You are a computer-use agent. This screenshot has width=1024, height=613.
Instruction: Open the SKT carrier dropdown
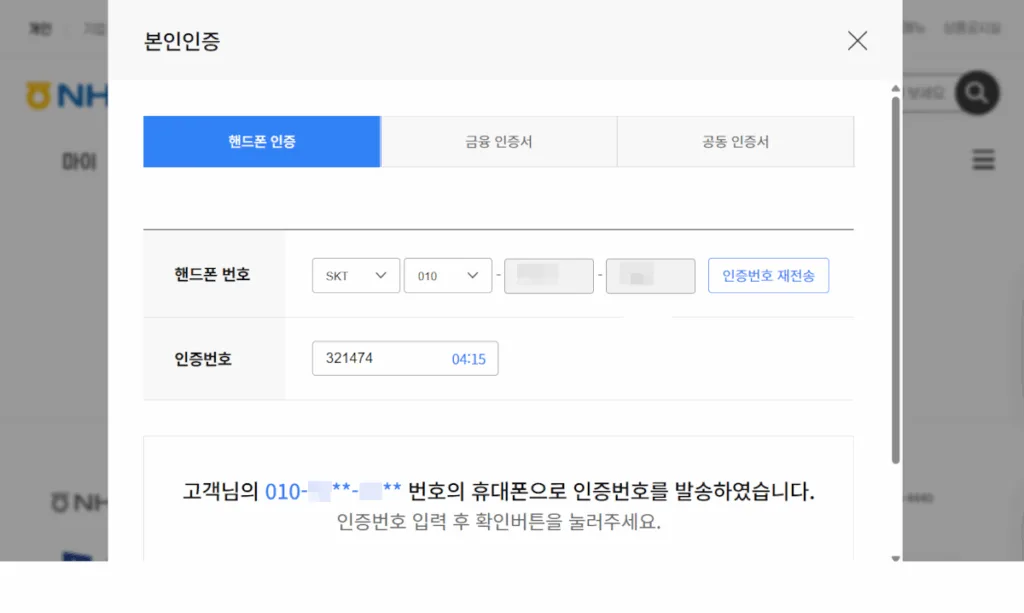pyautogui.click(x=356, y=275)
